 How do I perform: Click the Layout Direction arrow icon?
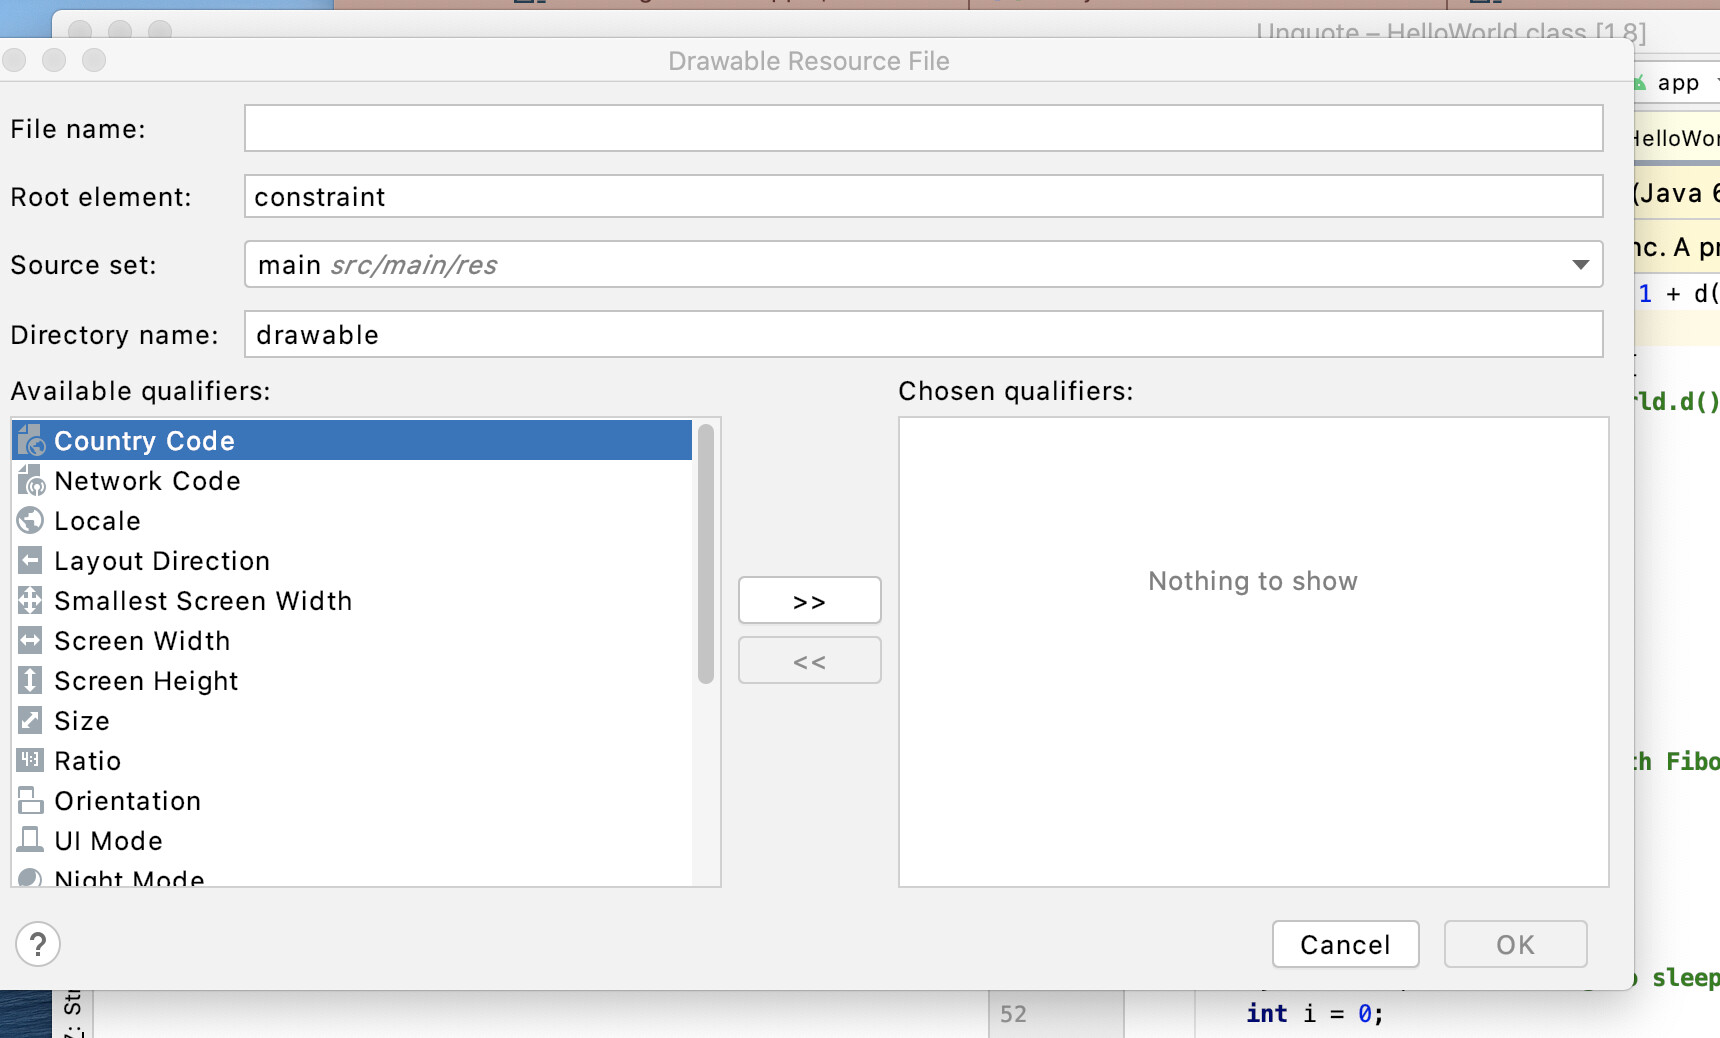point(31,561)
